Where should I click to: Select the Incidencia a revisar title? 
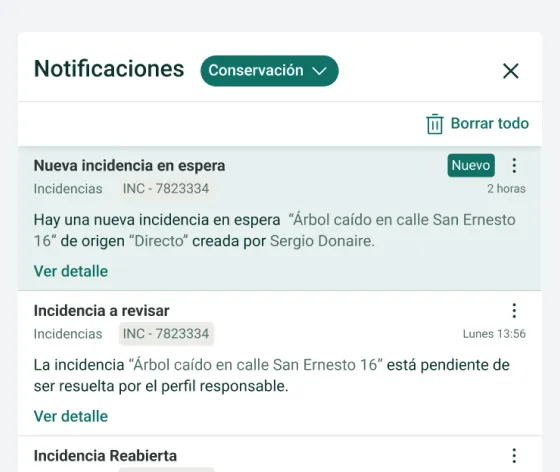(x=101, y=311)
